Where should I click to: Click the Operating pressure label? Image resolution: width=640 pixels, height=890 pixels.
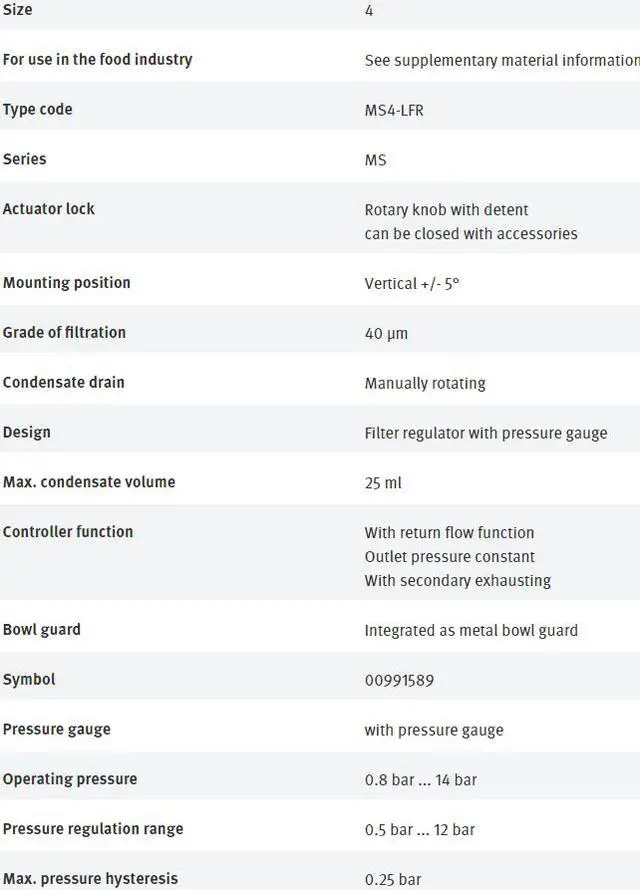click(70, 779)
